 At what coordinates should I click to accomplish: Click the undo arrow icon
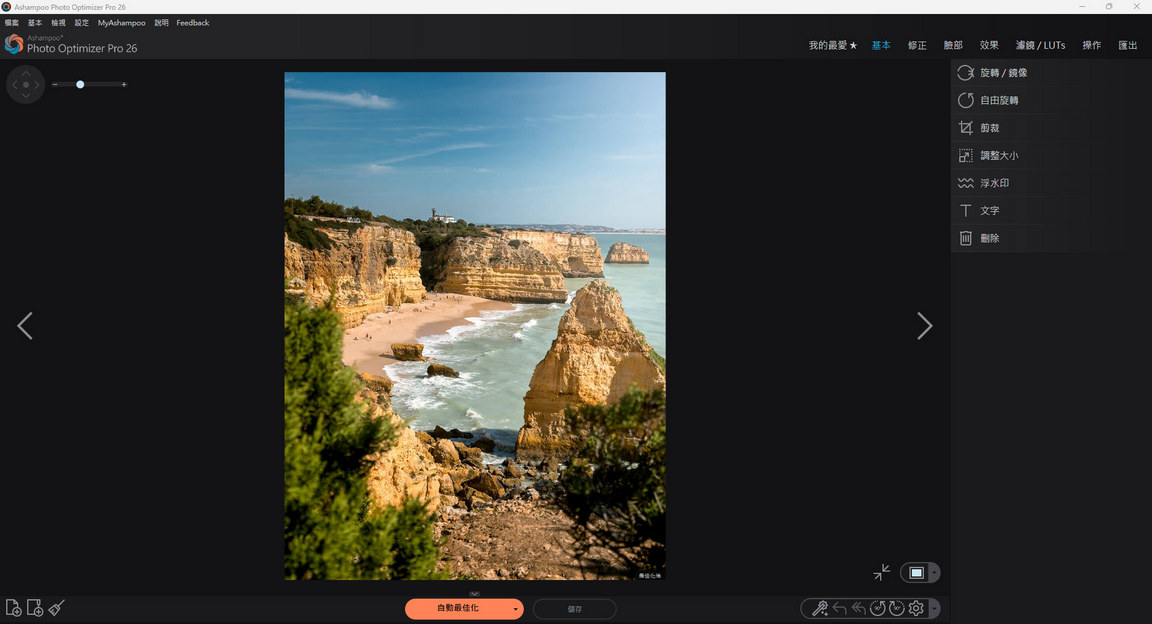coord(839,608)
